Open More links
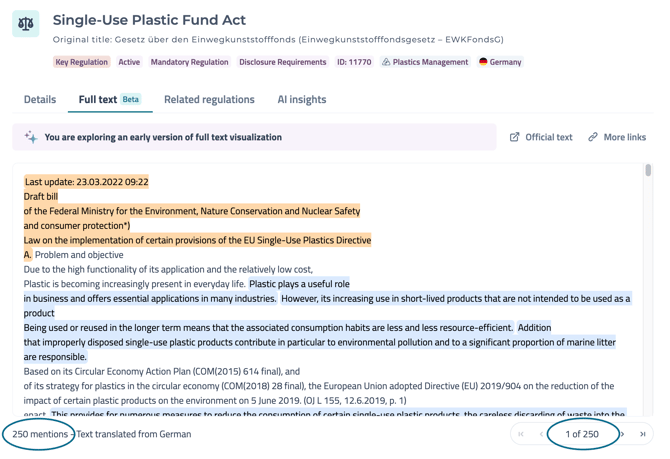 [x=624, y=137]
